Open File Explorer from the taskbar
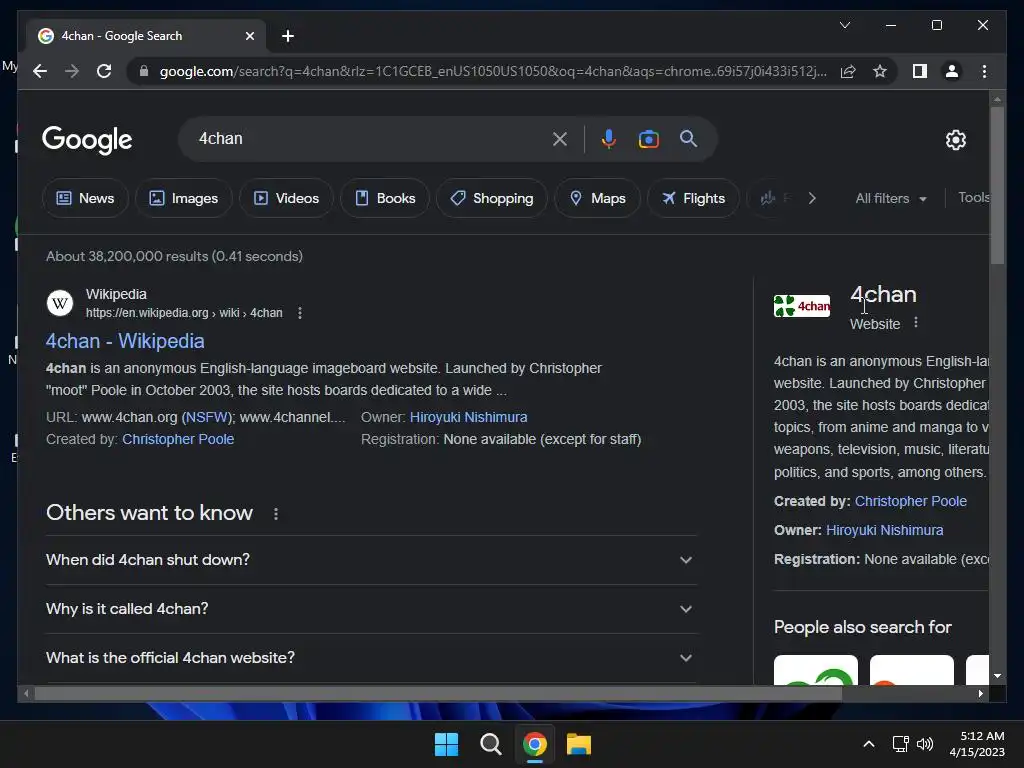 click(x=579, y=744)
